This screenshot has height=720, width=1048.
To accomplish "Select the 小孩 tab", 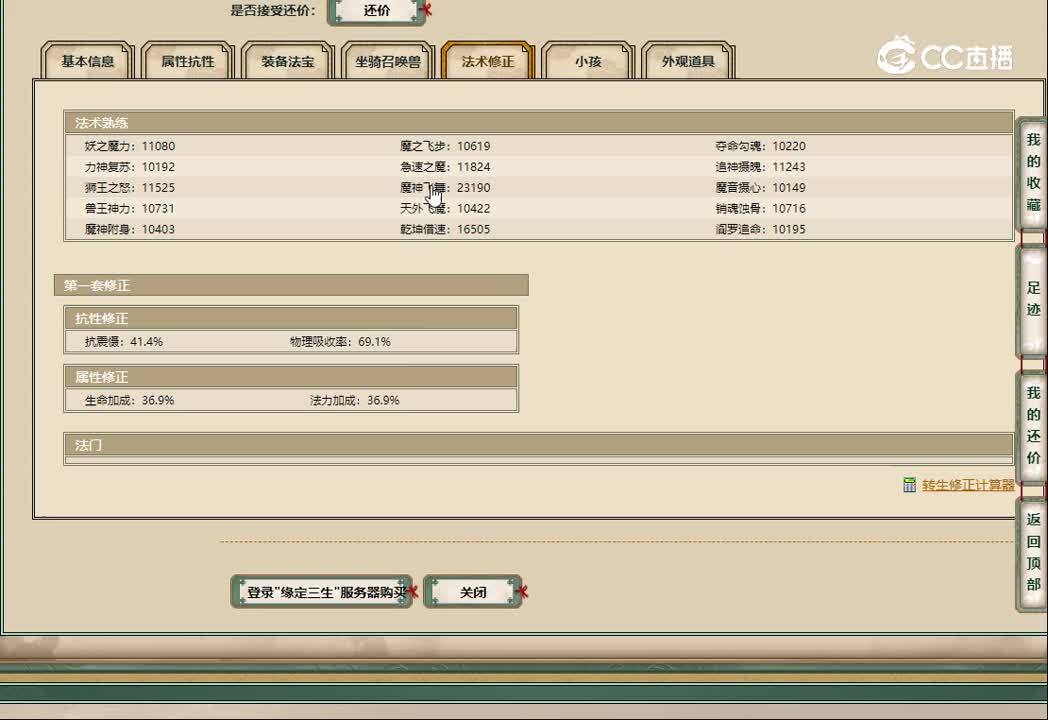I will click(586, 60).
